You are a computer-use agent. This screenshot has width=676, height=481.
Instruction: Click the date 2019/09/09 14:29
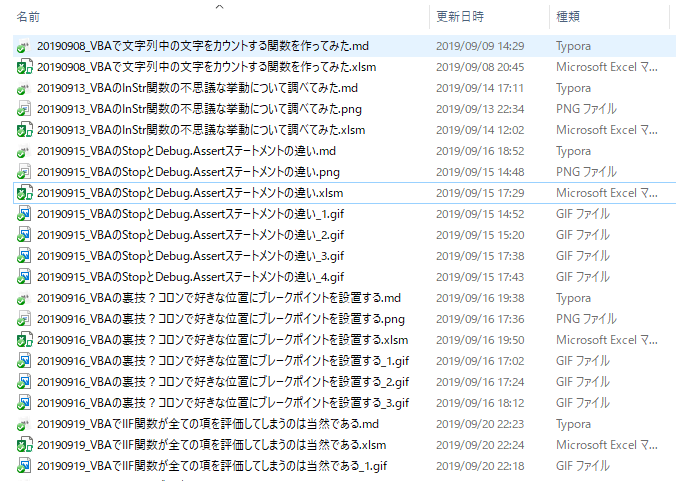(x=480, y=46)
